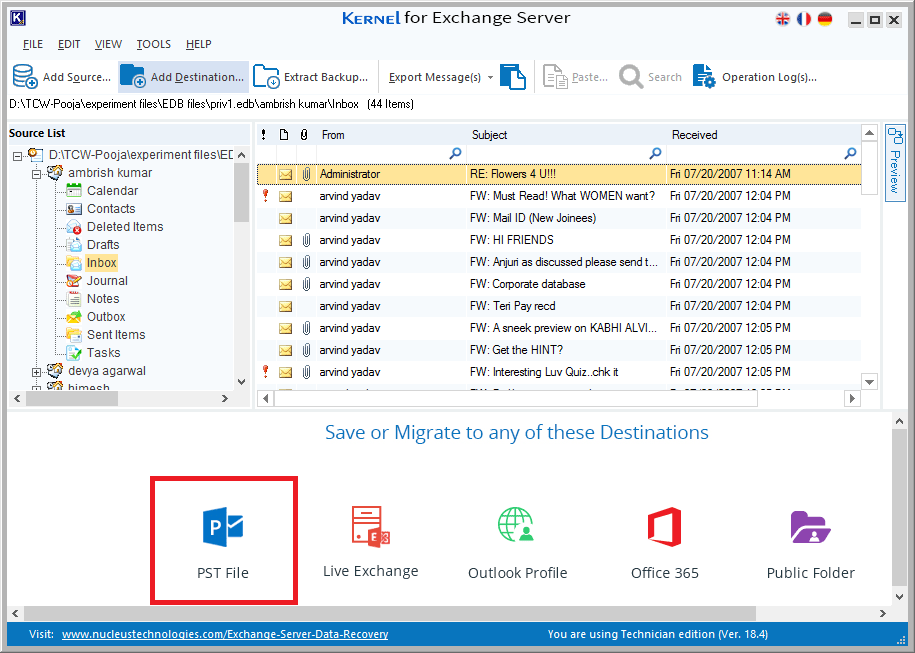Click the Add Source database icon

25,76
